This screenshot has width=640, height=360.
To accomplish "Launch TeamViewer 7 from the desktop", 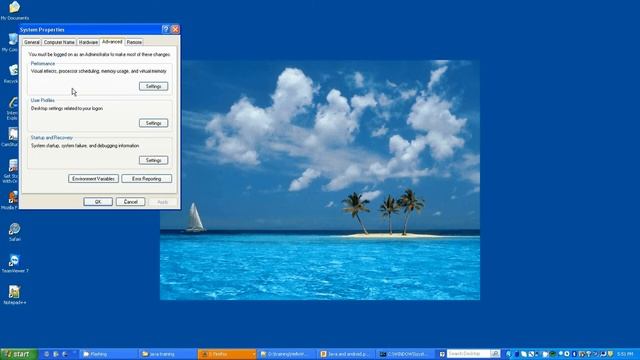I will click(15, 263).
